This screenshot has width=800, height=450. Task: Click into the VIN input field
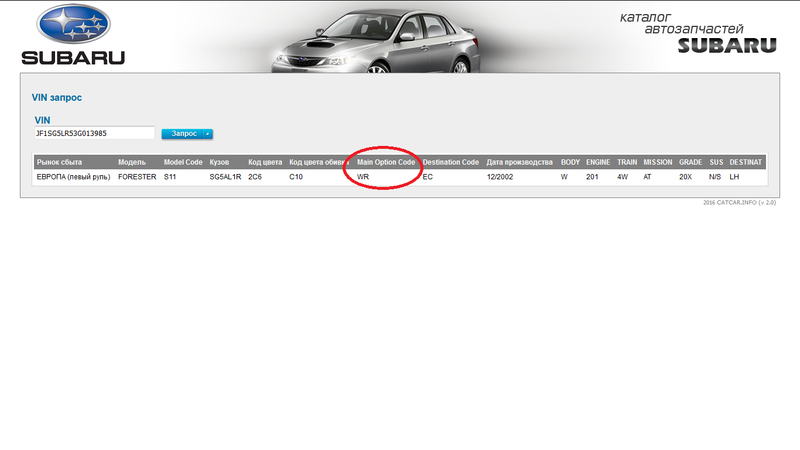point(94,133)
